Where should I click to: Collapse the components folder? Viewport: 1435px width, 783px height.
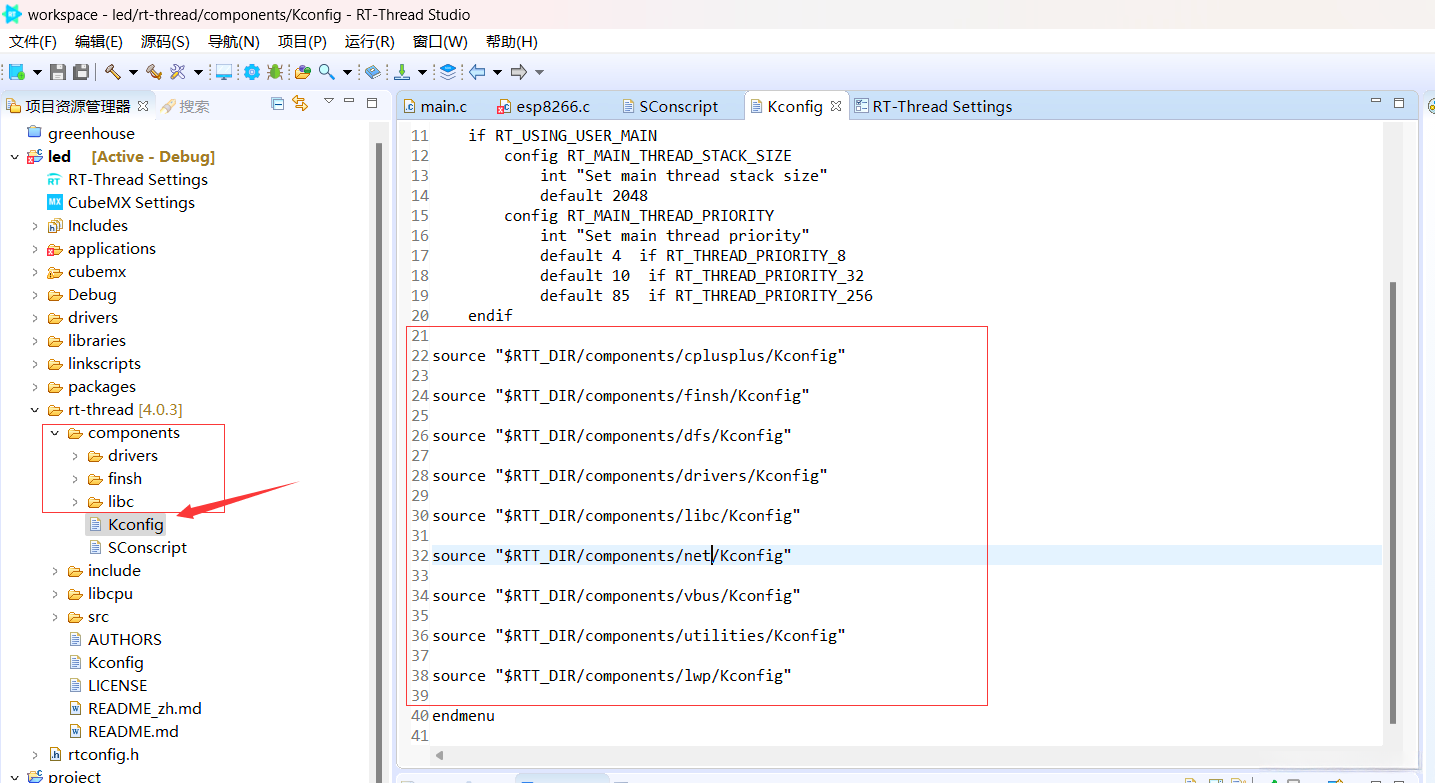coord(55,433)
